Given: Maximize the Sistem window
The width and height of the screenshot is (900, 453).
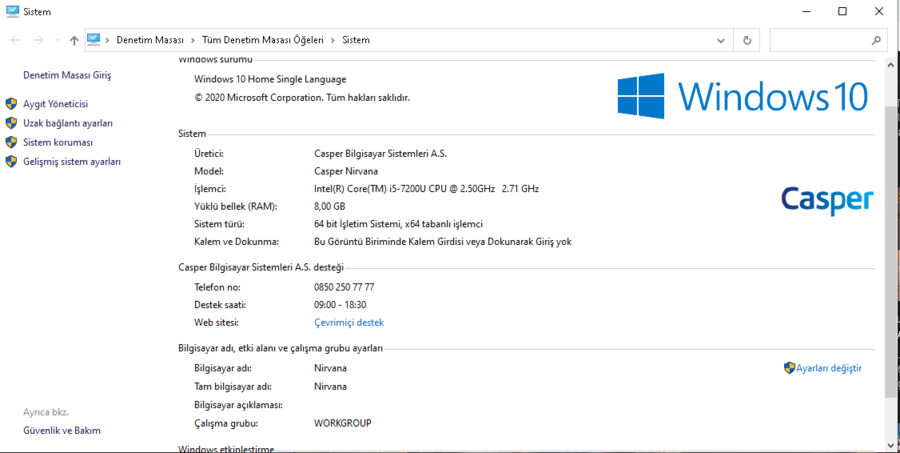Looking at the screenshot, I should click(843, 11).
